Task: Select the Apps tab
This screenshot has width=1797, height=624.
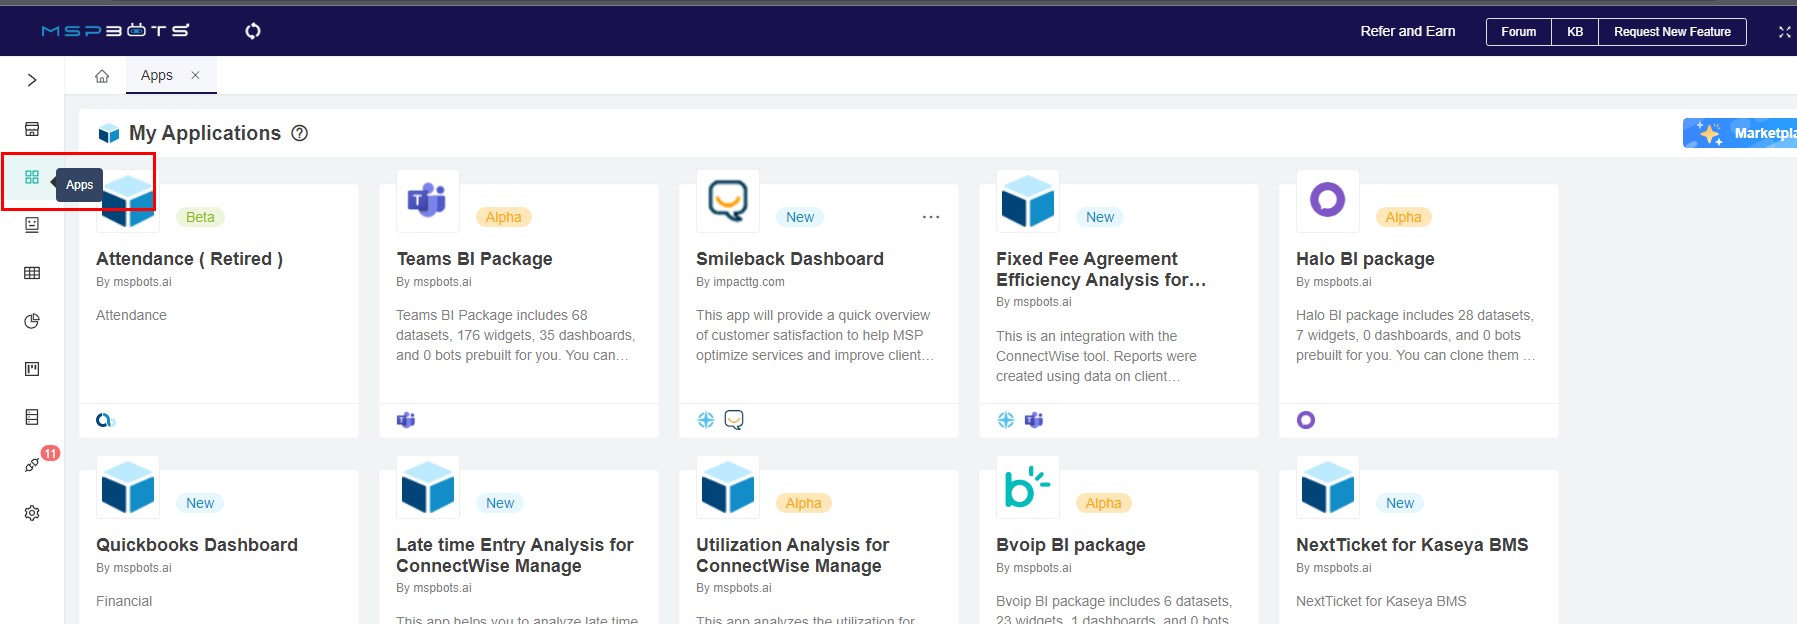Action: coord(157,75)
